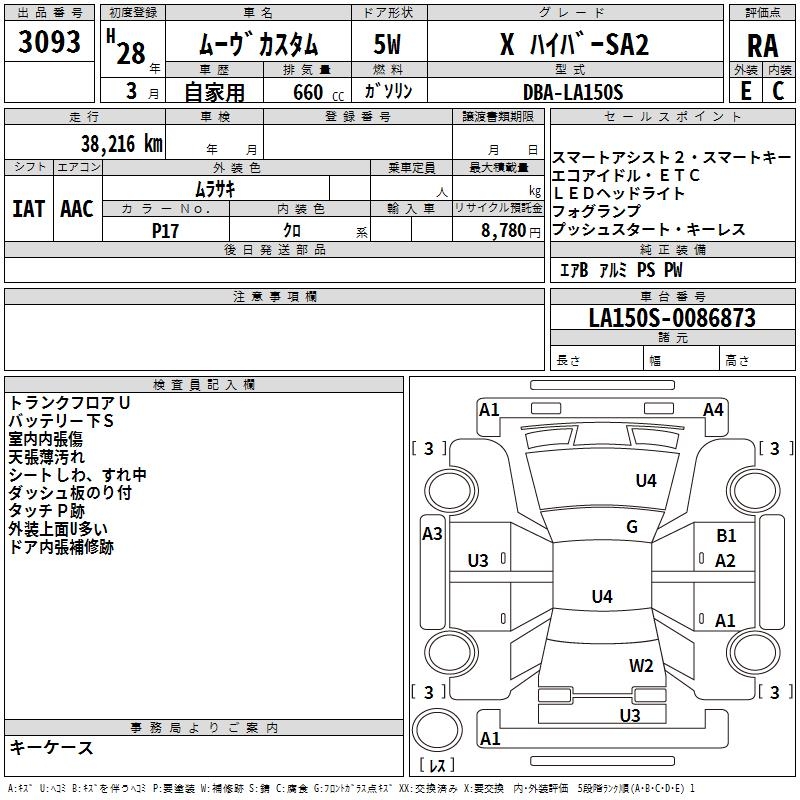Select the IAT shift type value
Image resolution: width=800 pixels, height=800 pixels.
[x=28, y=209]
